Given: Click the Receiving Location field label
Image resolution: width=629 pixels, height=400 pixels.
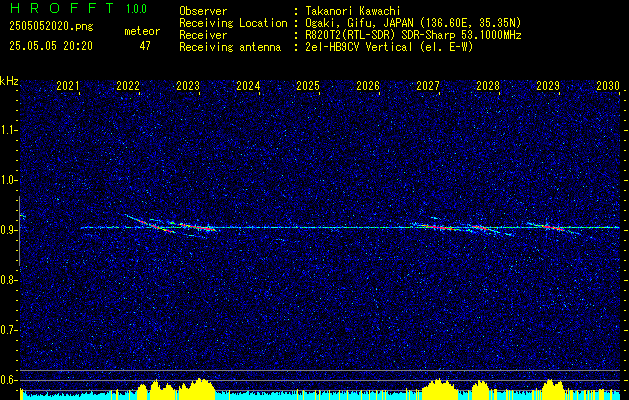Looking at the screenshot, I should [x=233, y=23].
